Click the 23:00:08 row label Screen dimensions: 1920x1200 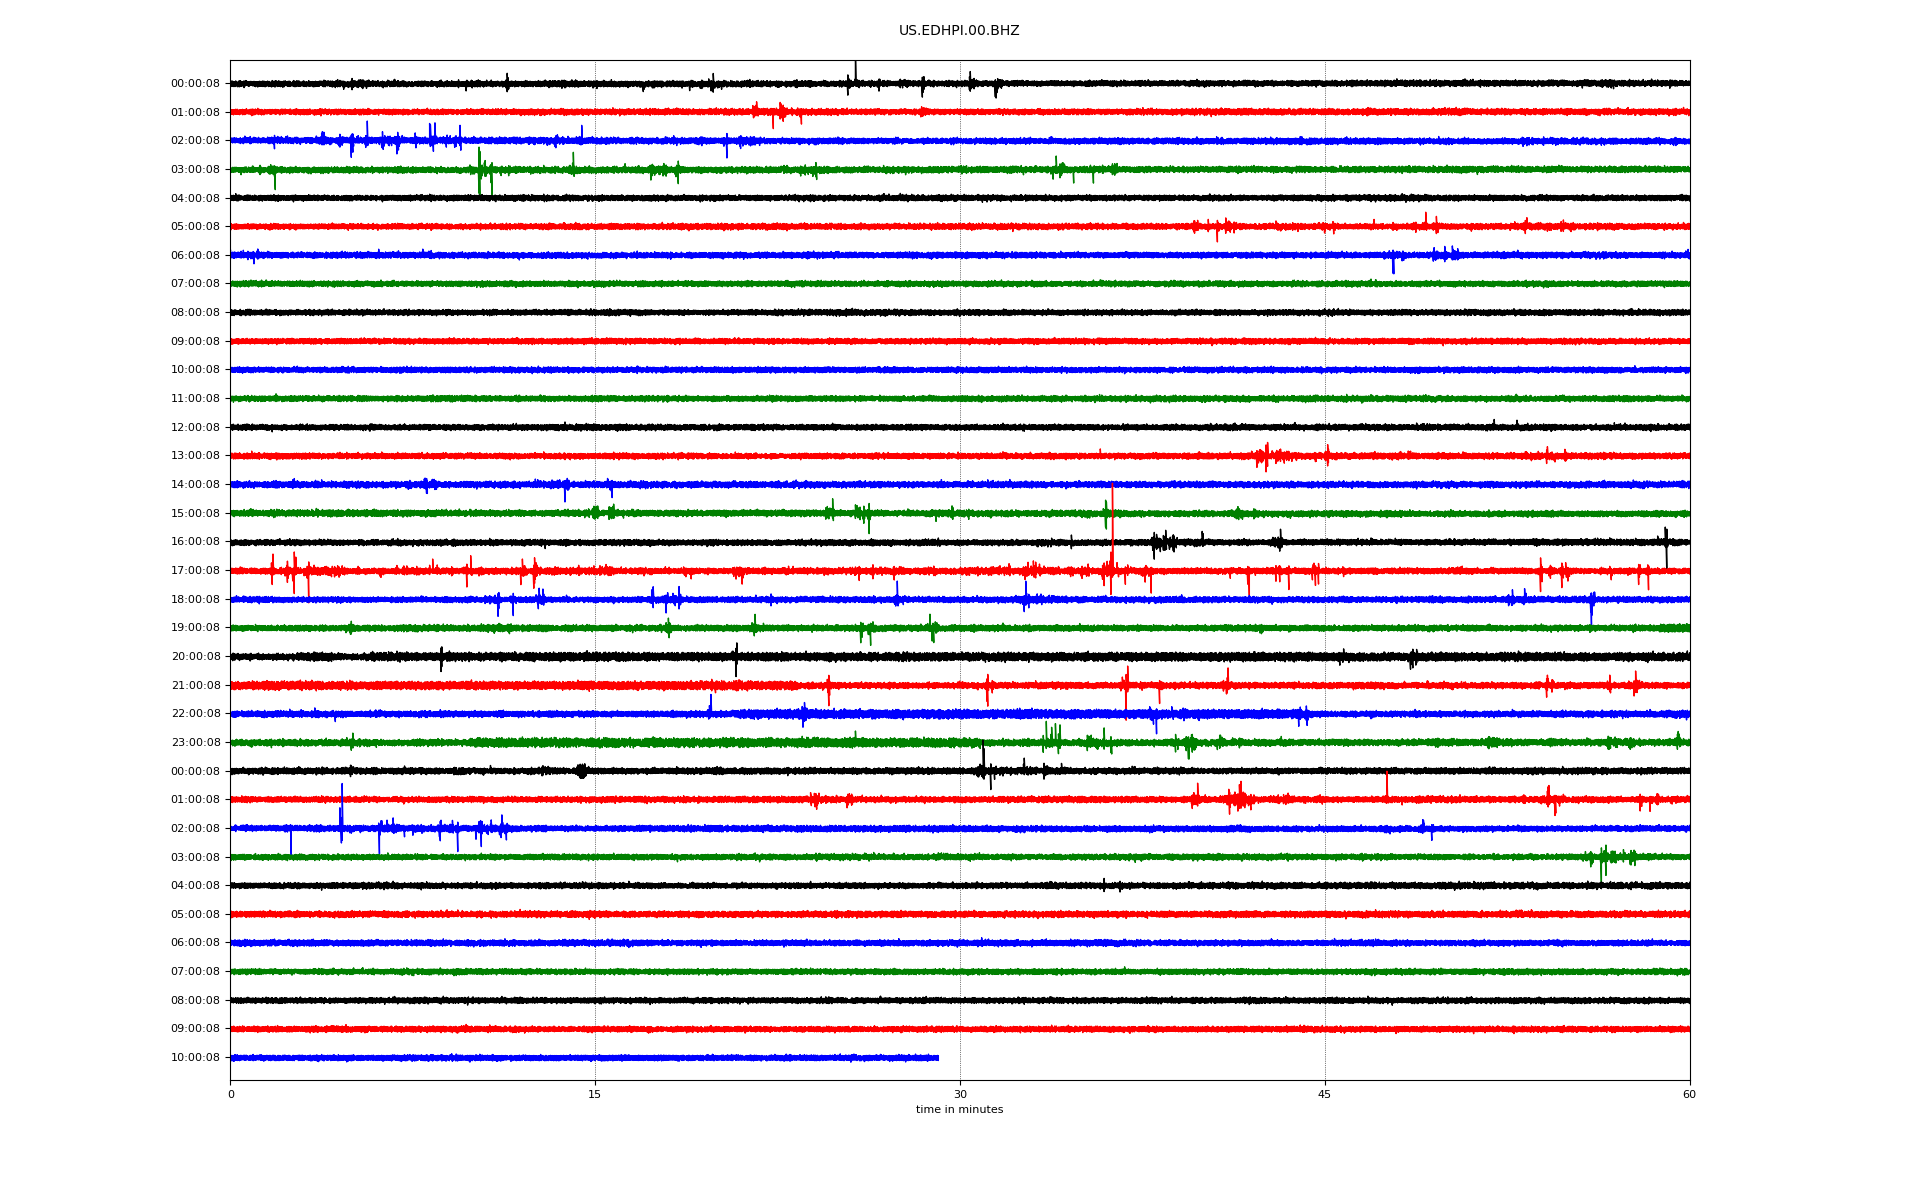pyautogui.click(x=195, y=743)
